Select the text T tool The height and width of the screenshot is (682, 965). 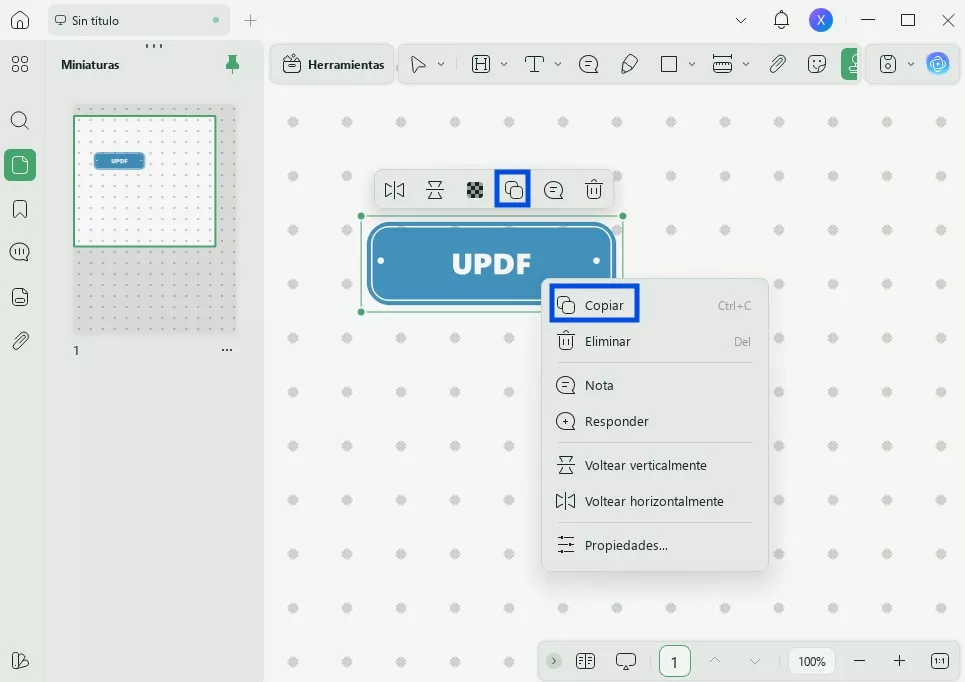tap(534, 64)
